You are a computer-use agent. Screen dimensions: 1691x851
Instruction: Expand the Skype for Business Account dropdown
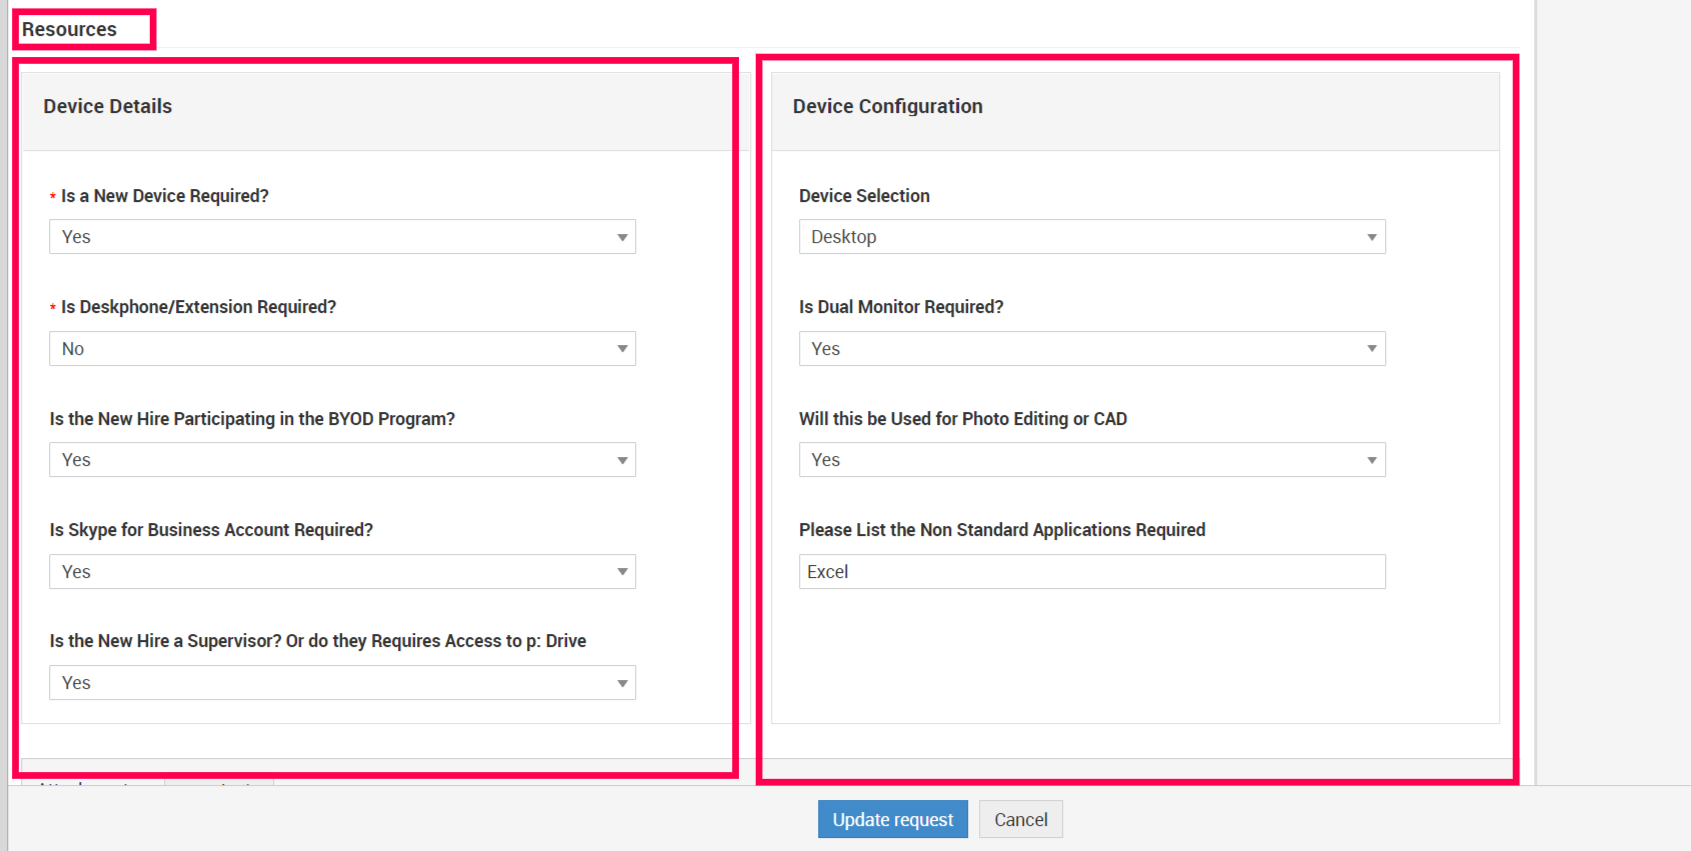tap(342, 572)
